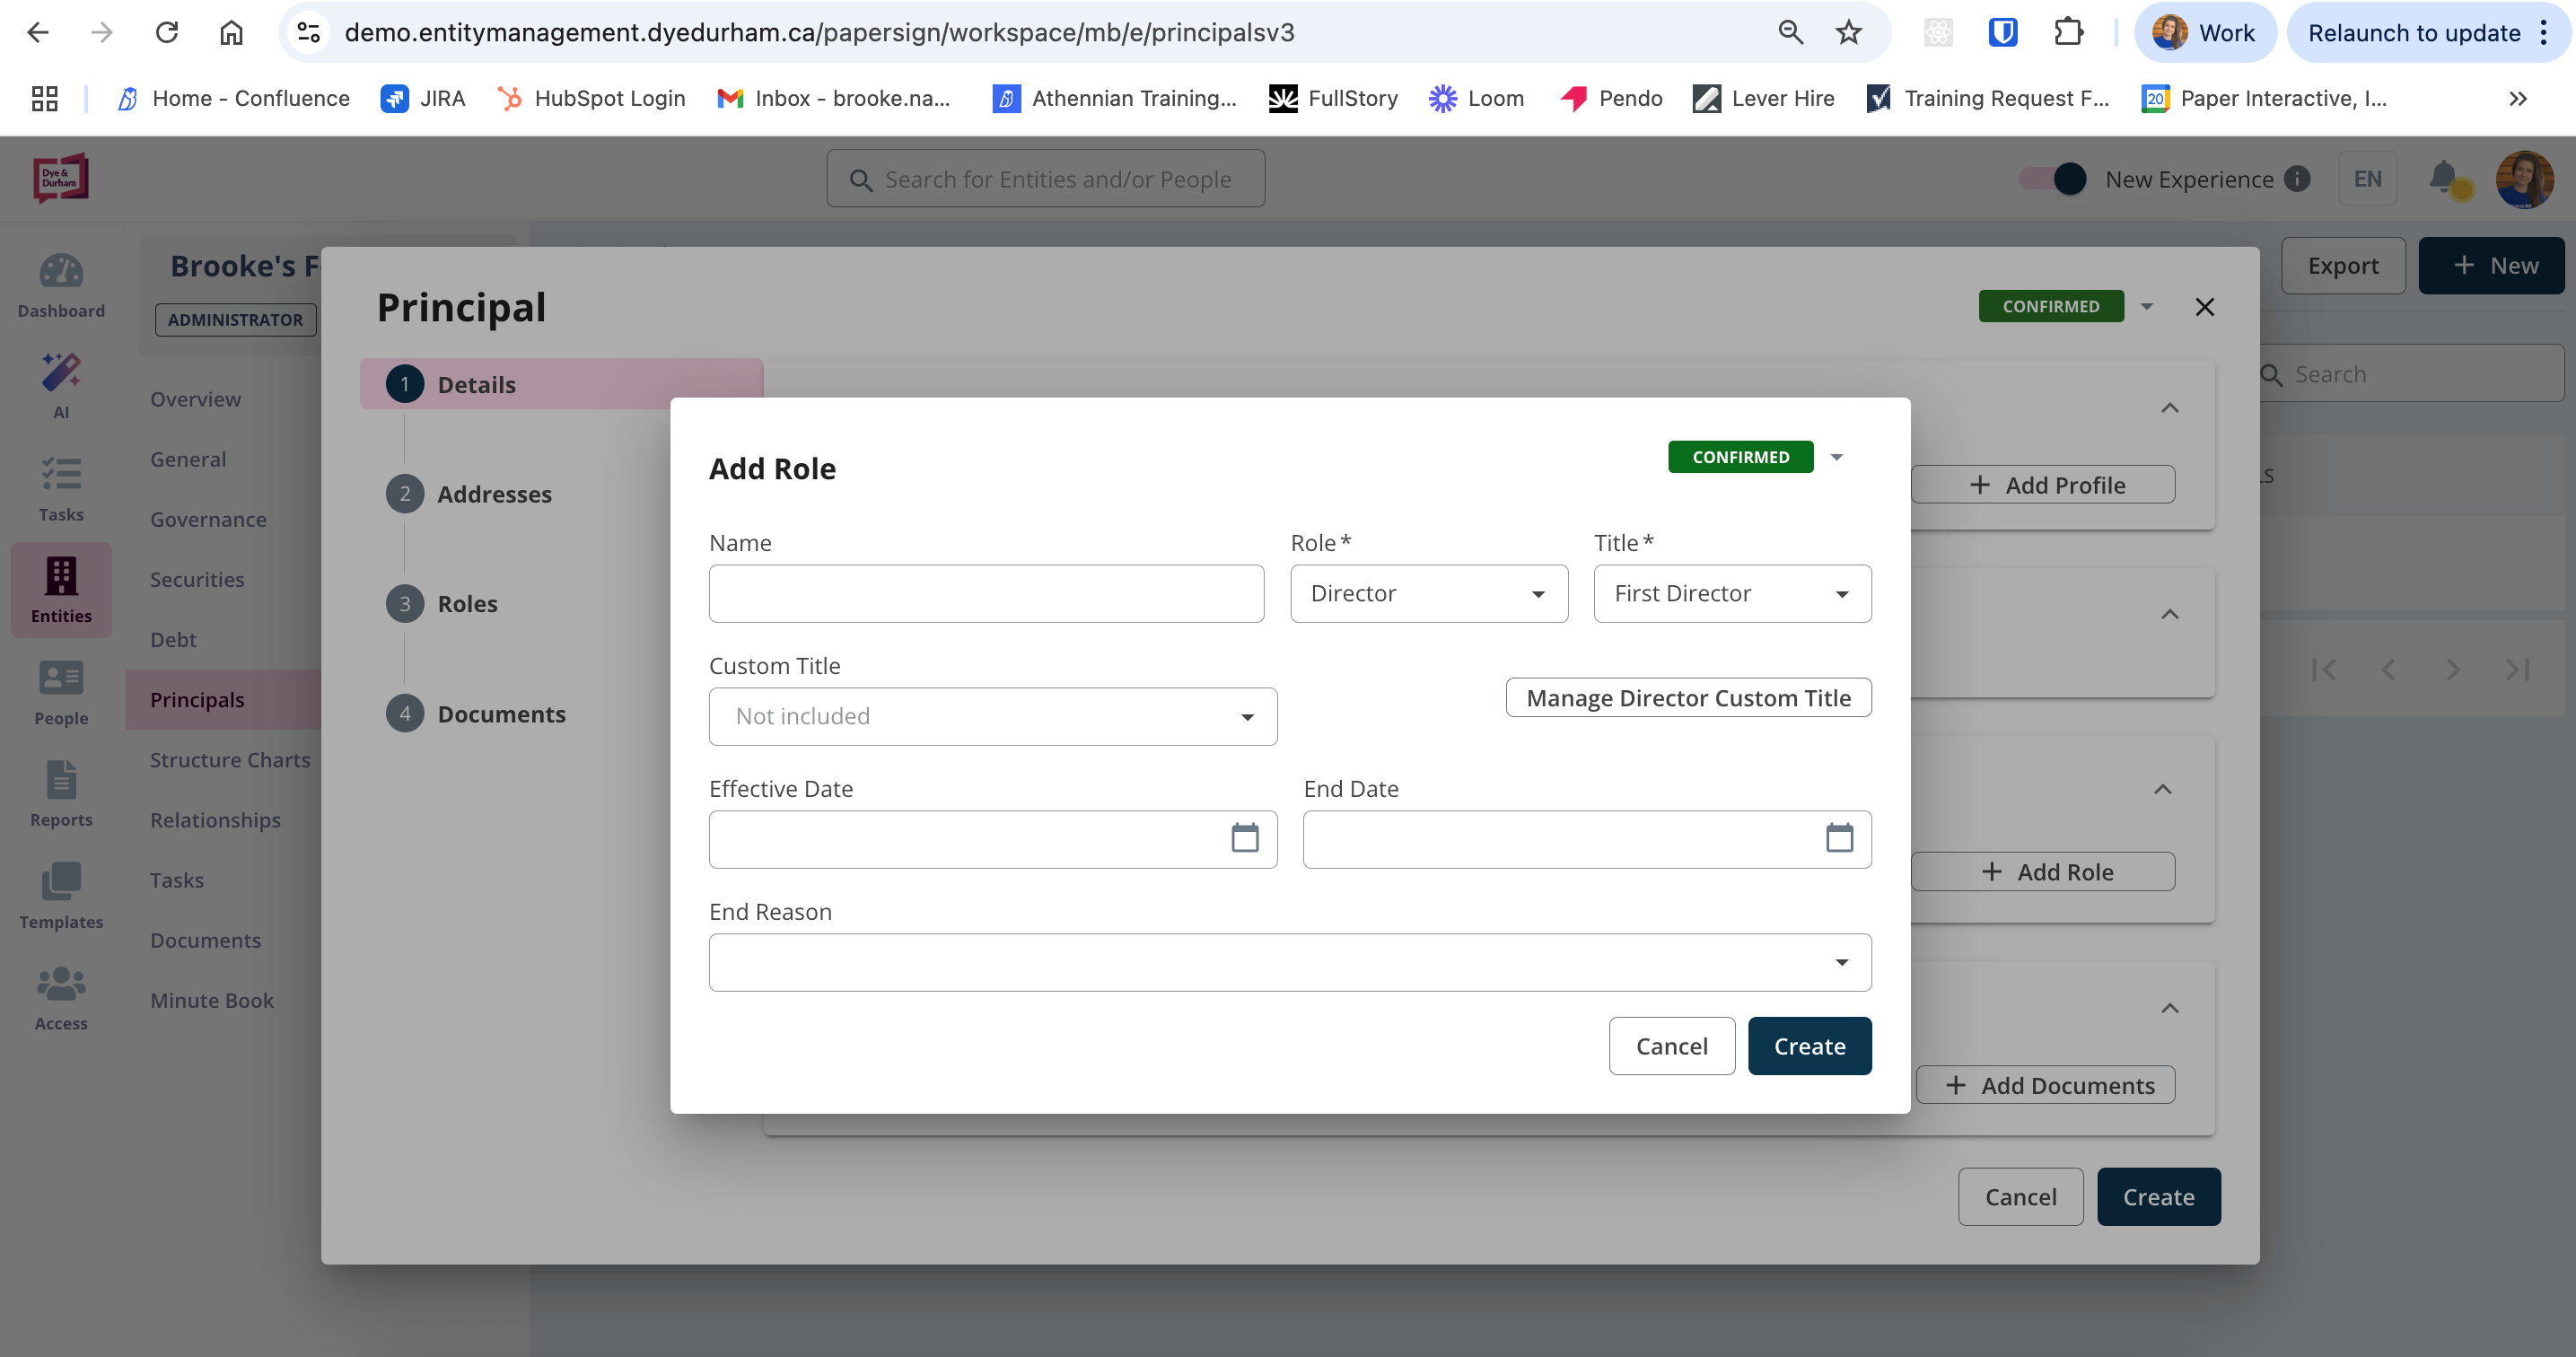Go to the browser home icon

pyautogui.click(x=231, y=32)
